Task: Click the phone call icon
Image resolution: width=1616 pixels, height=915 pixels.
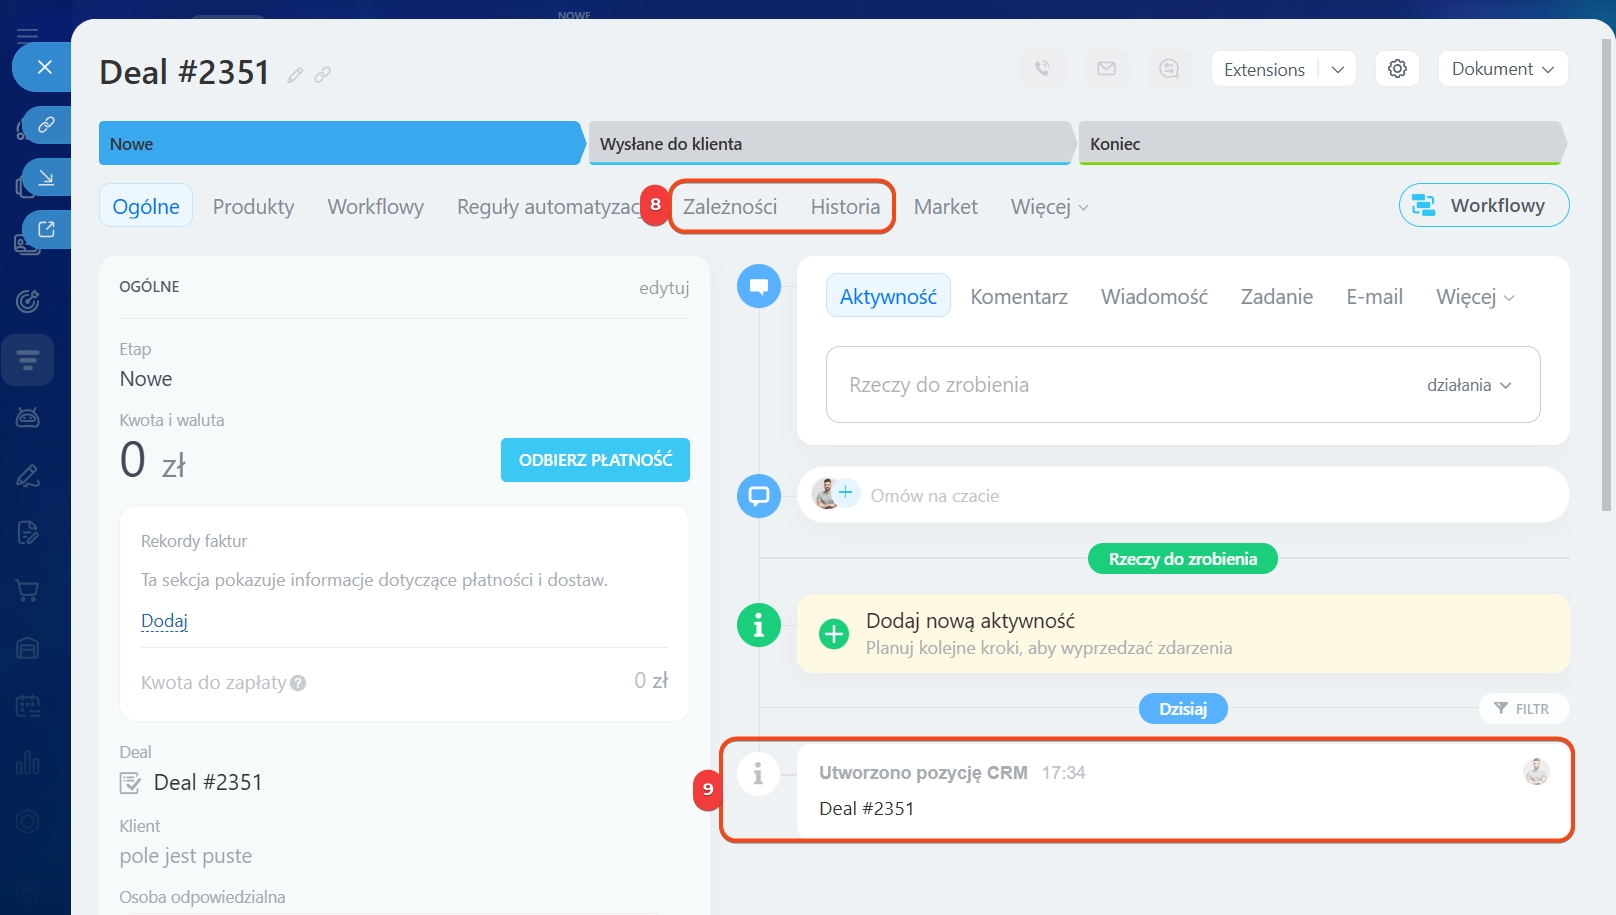Action: click(x=1042, y=69)
